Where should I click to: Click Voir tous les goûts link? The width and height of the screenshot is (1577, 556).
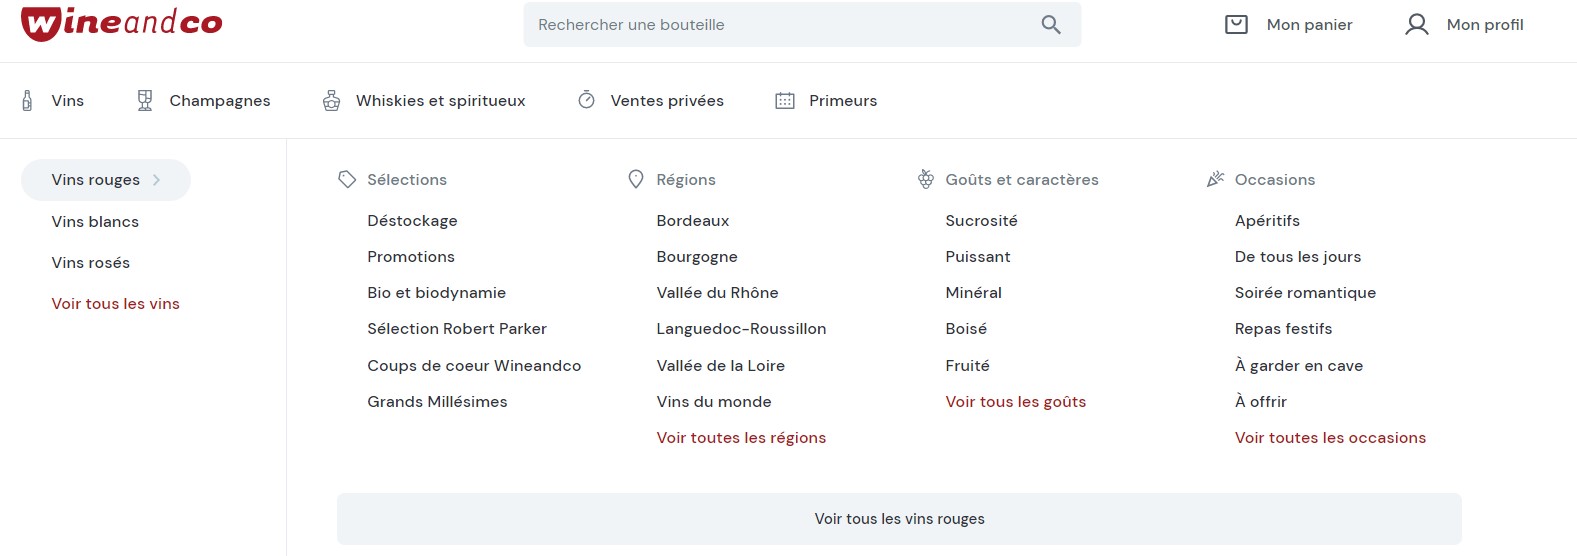click(x=1015, y=402)
